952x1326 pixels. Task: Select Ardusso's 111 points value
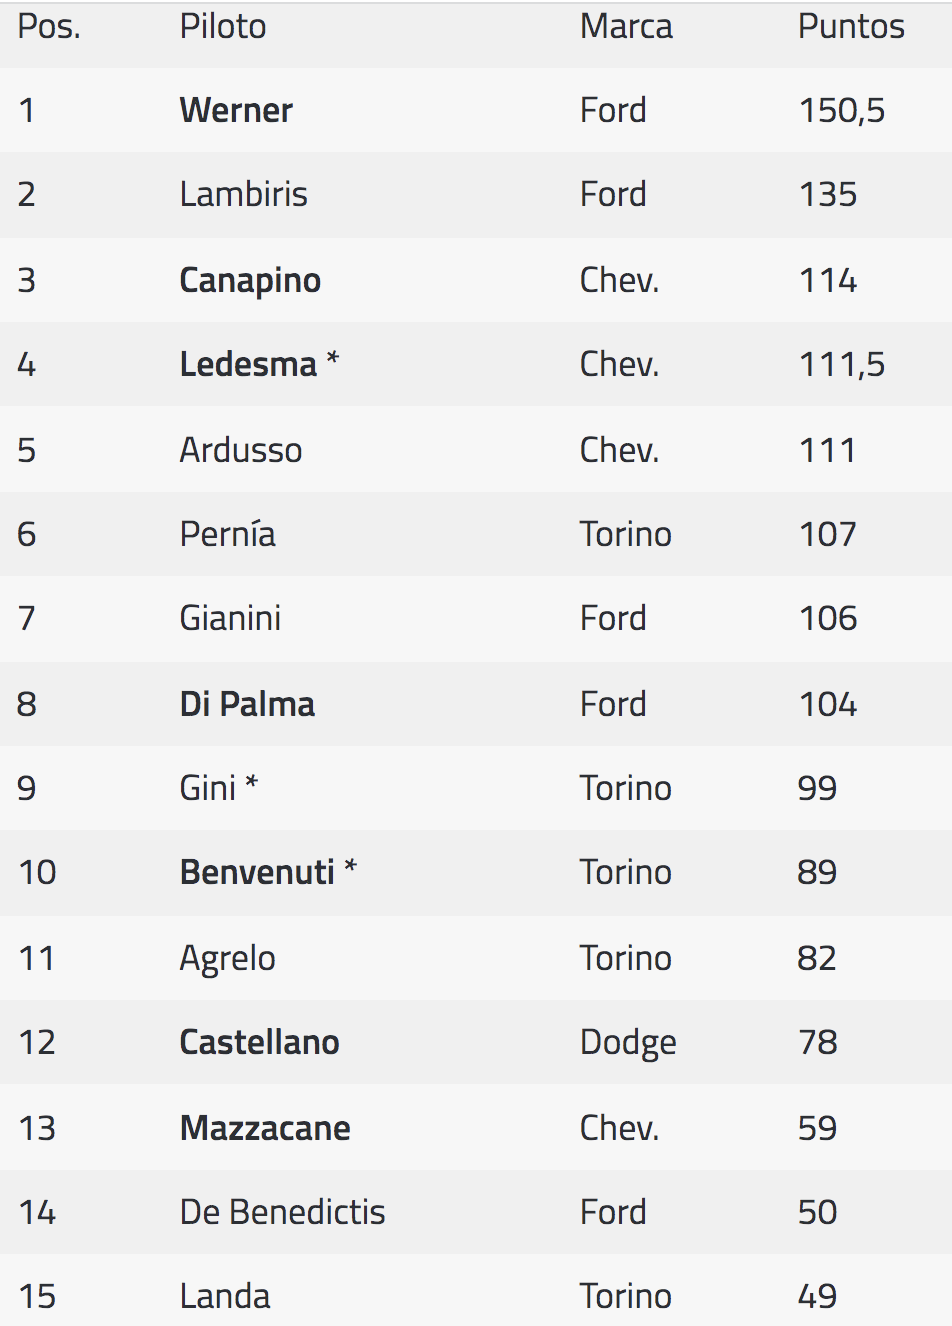pos(827,450)
